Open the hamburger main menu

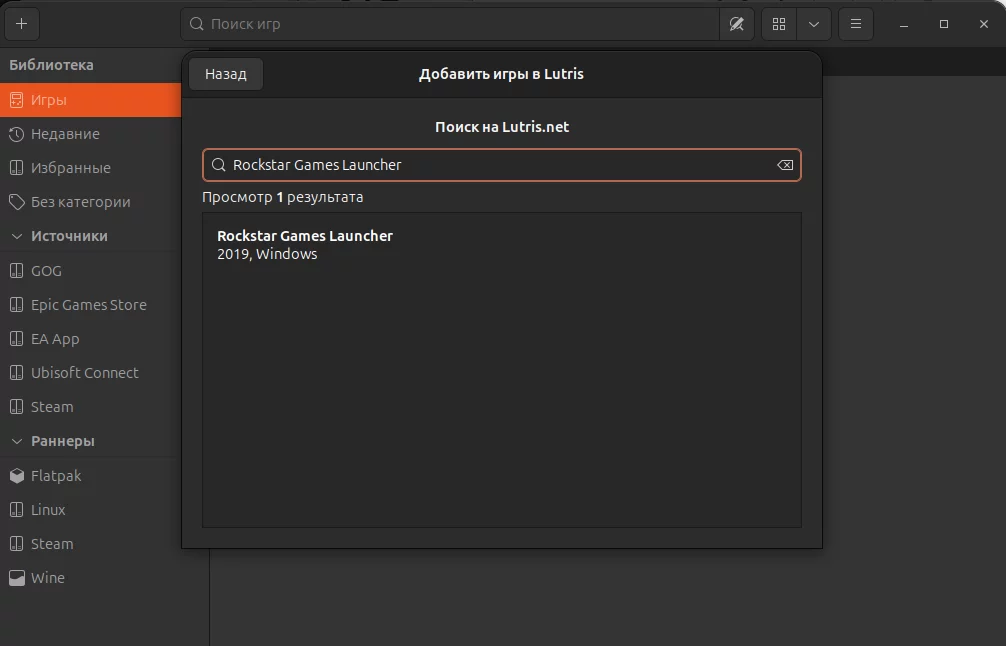856,24
